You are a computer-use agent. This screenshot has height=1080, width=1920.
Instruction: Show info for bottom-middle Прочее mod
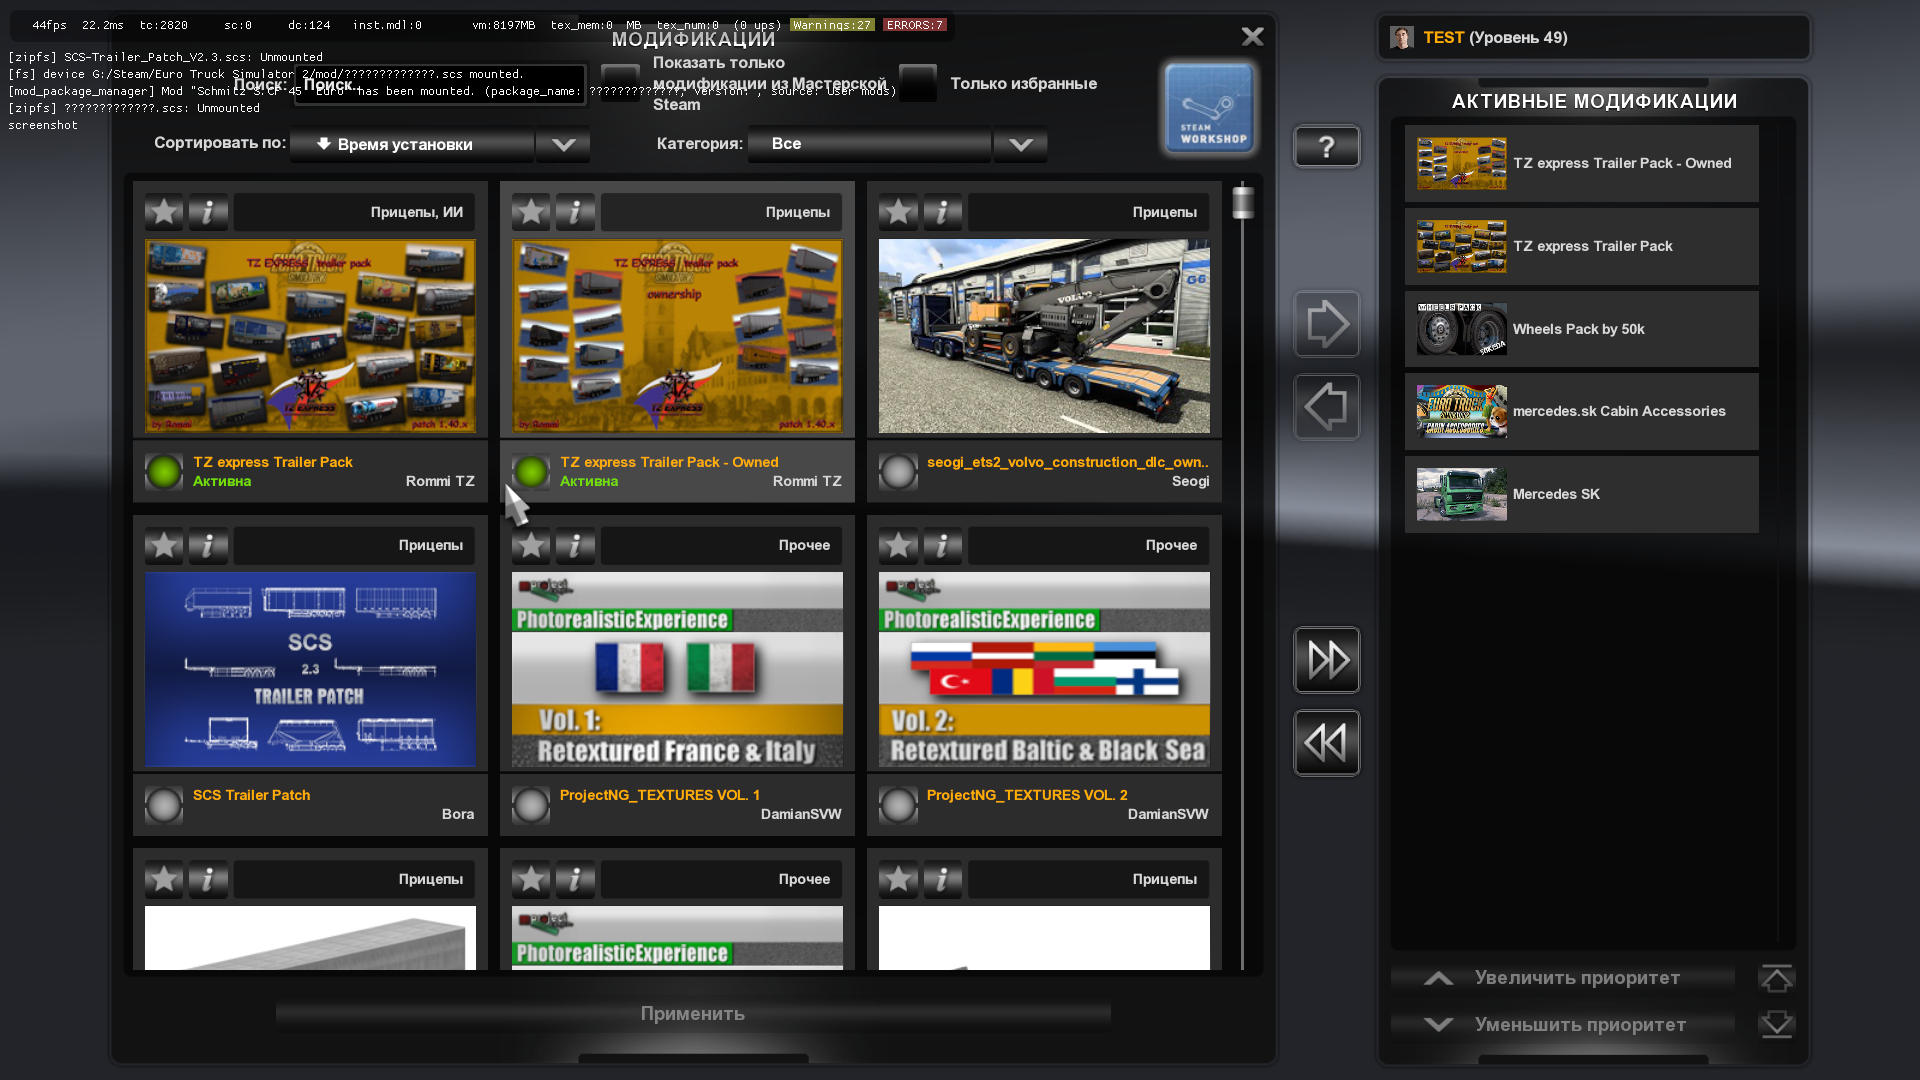575,879
